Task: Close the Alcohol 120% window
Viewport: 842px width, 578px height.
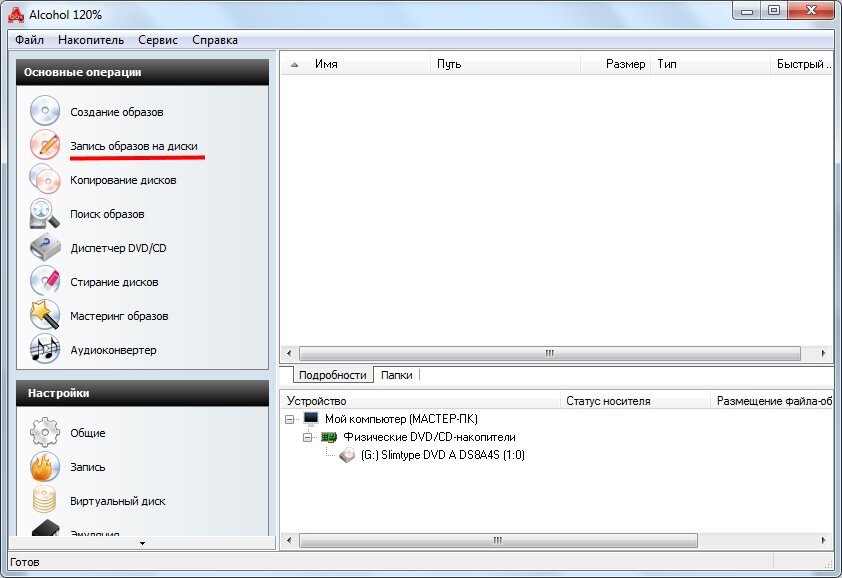Action: coord(811,11)
